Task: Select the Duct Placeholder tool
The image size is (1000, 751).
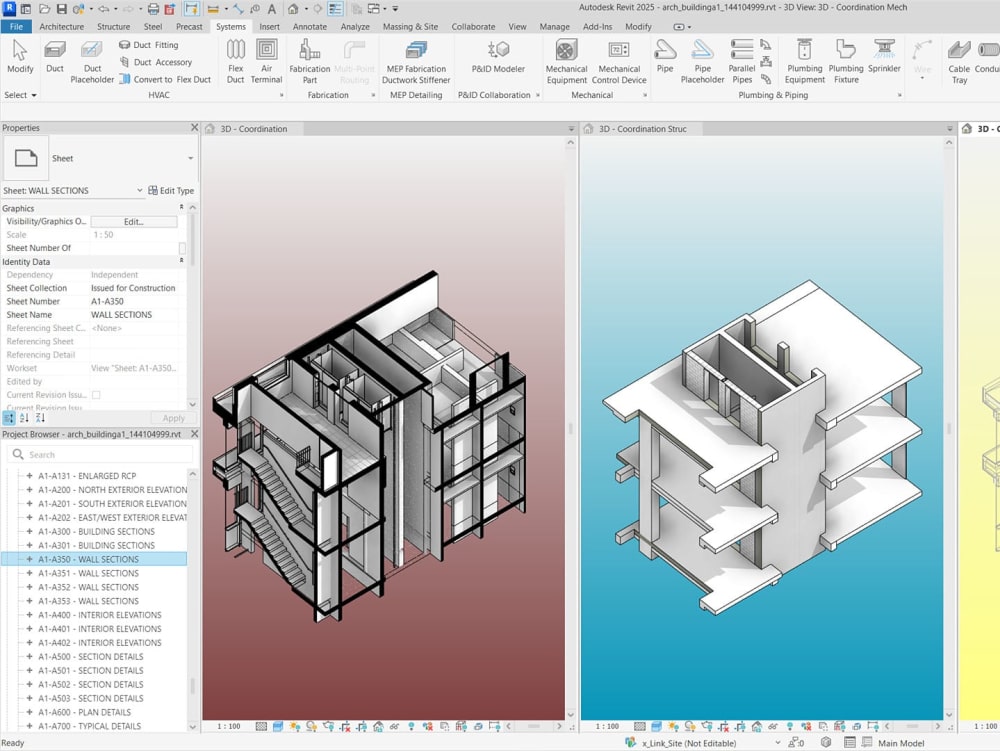Action: click(x=92, y=62)
